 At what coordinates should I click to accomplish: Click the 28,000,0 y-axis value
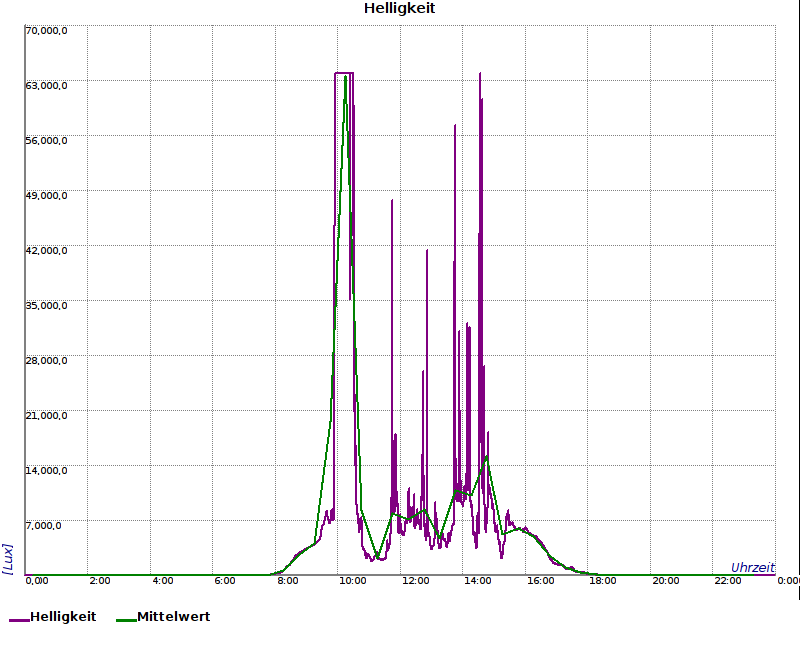tap(46, 361)
